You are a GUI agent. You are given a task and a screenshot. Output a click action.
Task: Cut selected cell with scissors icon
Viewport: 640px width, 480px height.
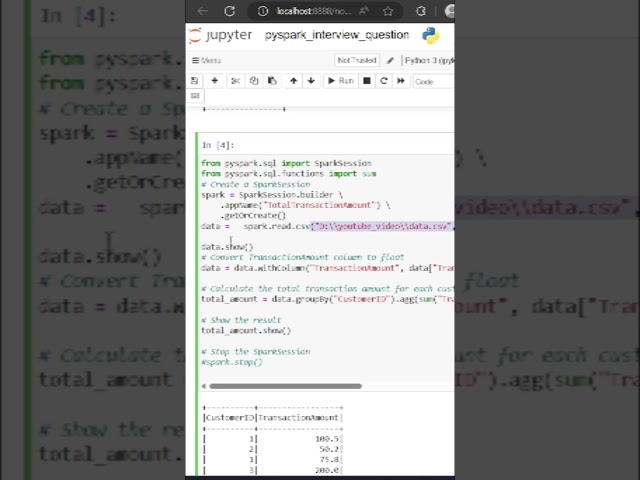pos(236,81)
